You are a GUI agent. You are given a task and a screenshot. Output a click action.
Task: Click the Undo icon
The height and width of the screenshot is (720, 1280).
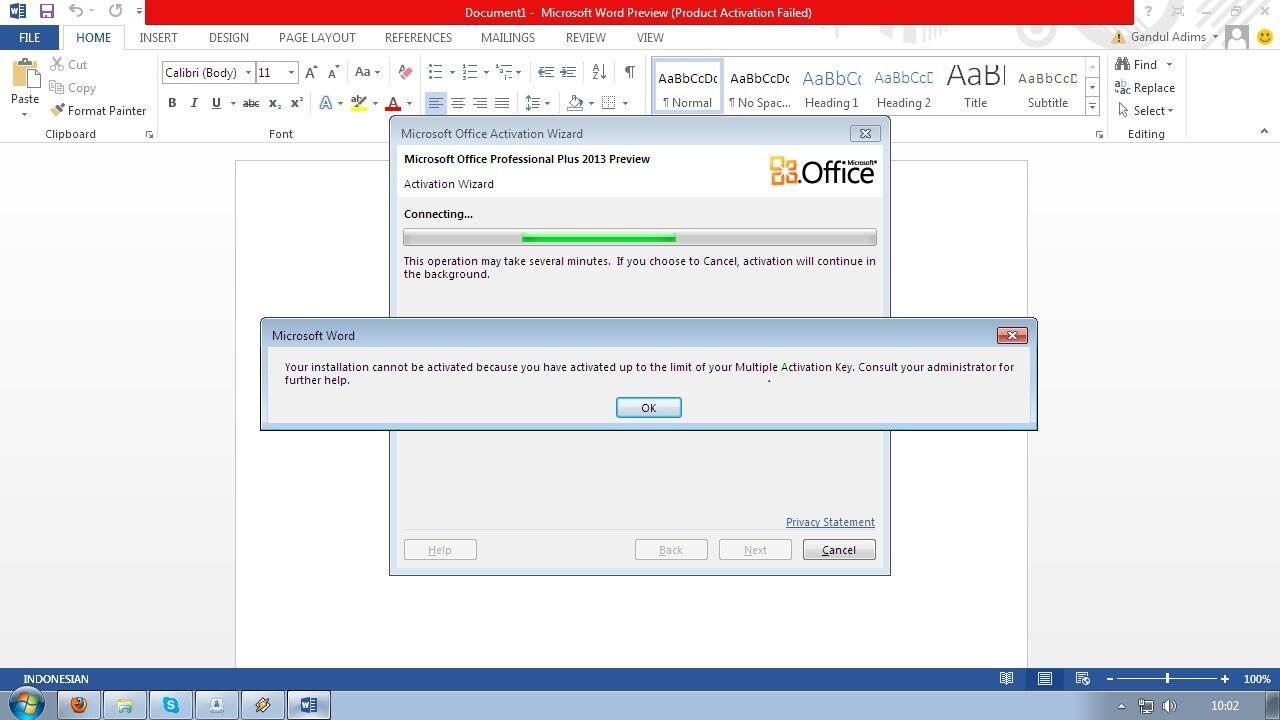pyautogui.click(x=76, y=12)
